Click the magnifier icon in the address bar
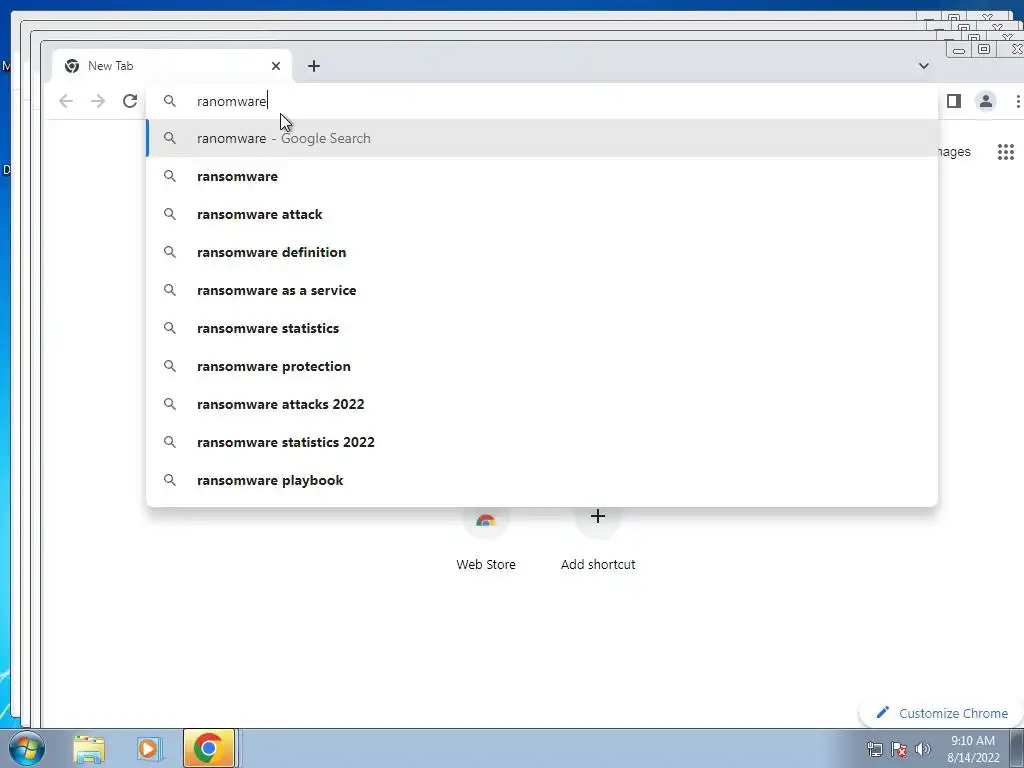Viewport: 1024px width, 768px height. tap(170, 101)
